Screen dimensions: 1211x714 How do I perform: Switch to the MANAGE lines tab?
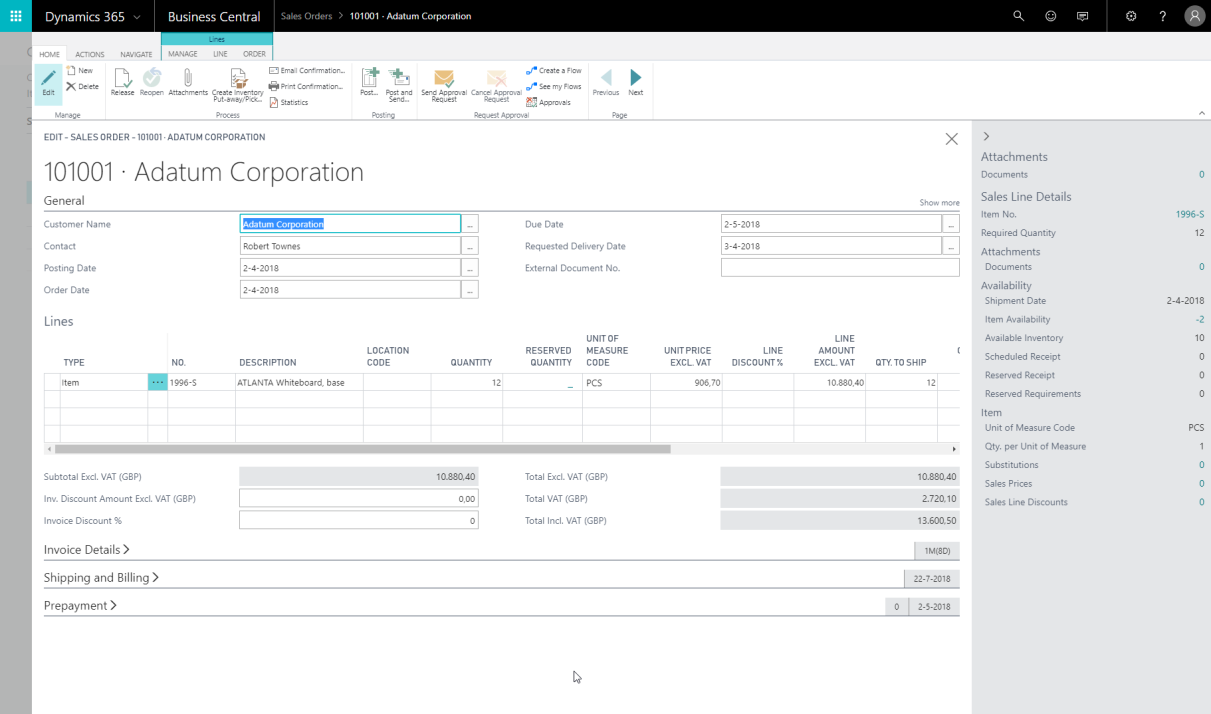coord(183,54)
